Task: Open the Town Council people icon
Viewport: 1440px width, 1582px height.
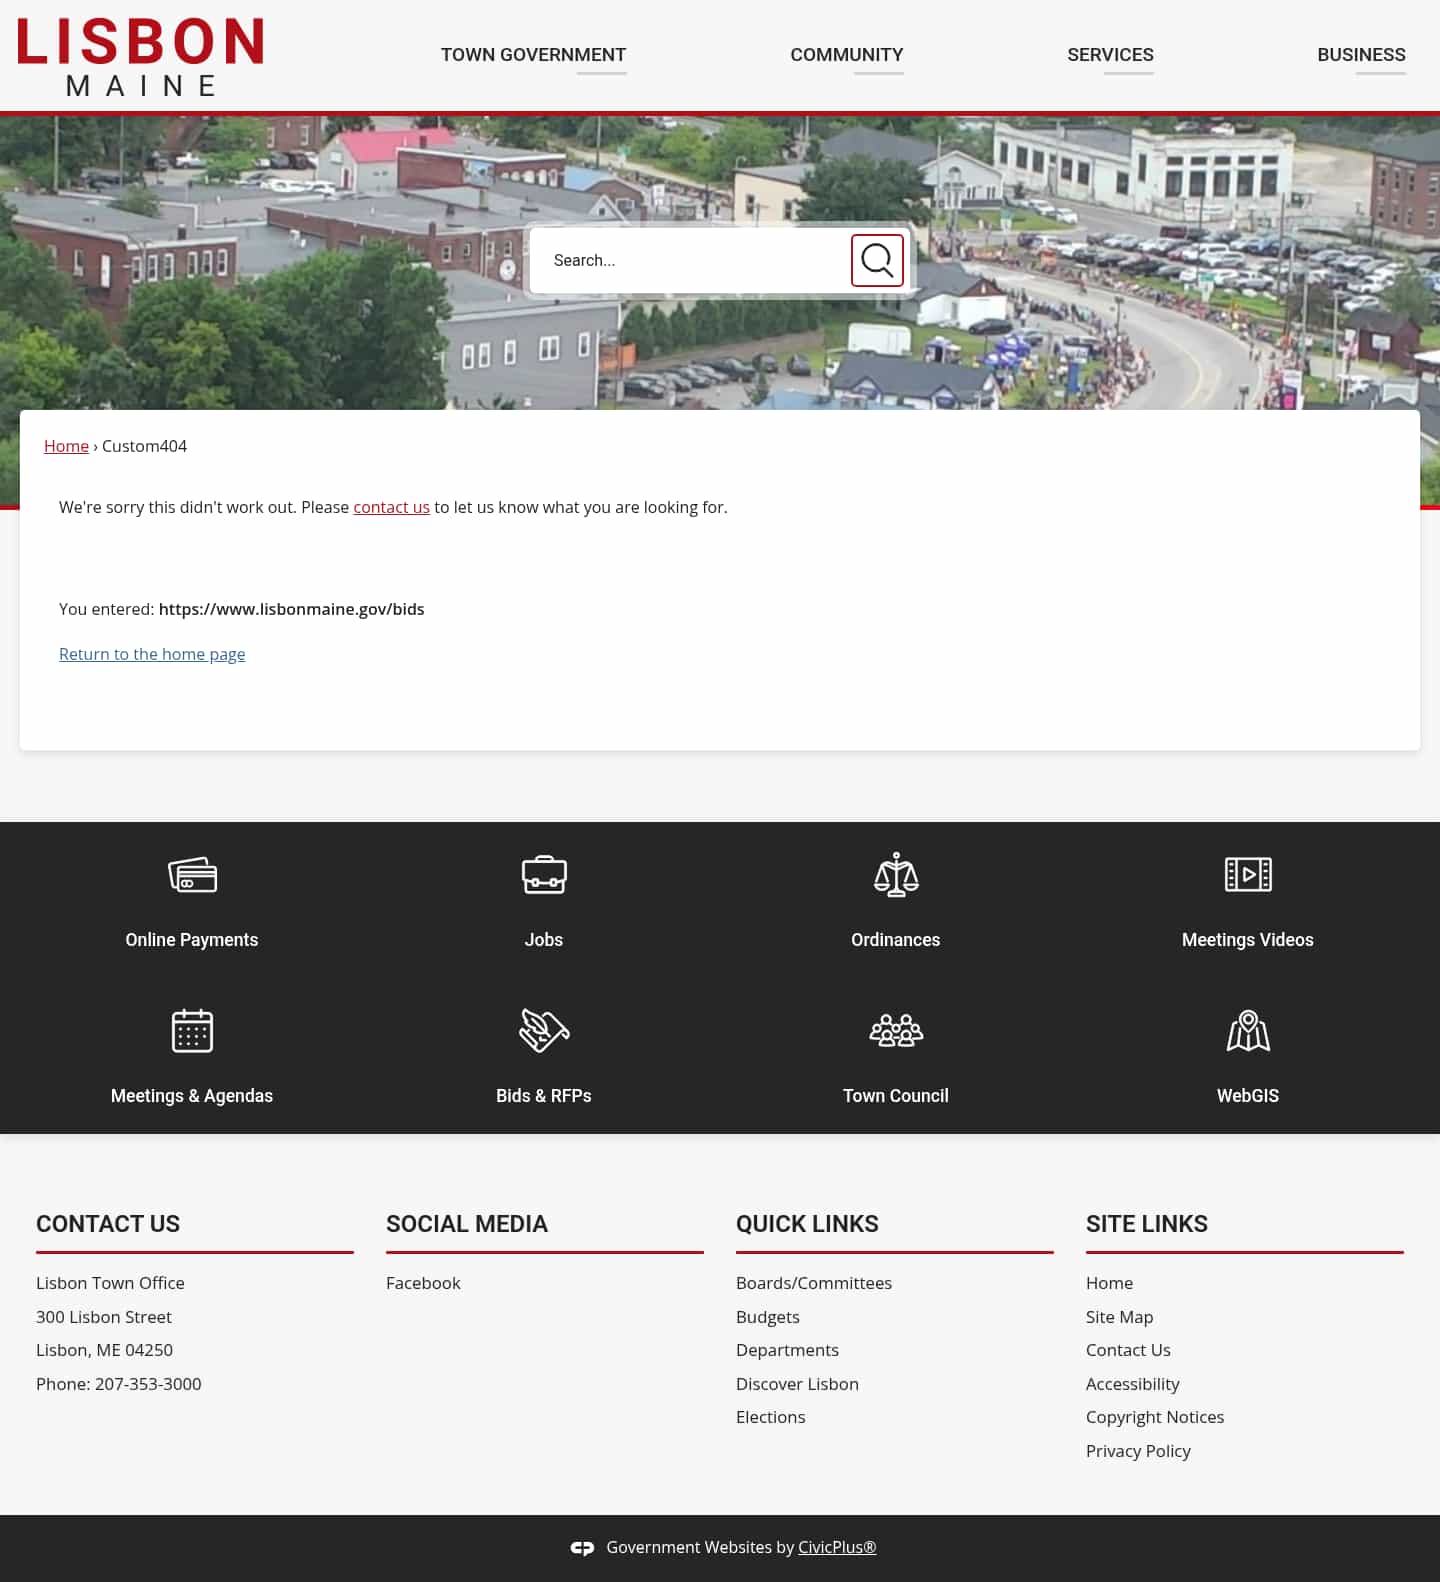Action: click(896, 1031)
